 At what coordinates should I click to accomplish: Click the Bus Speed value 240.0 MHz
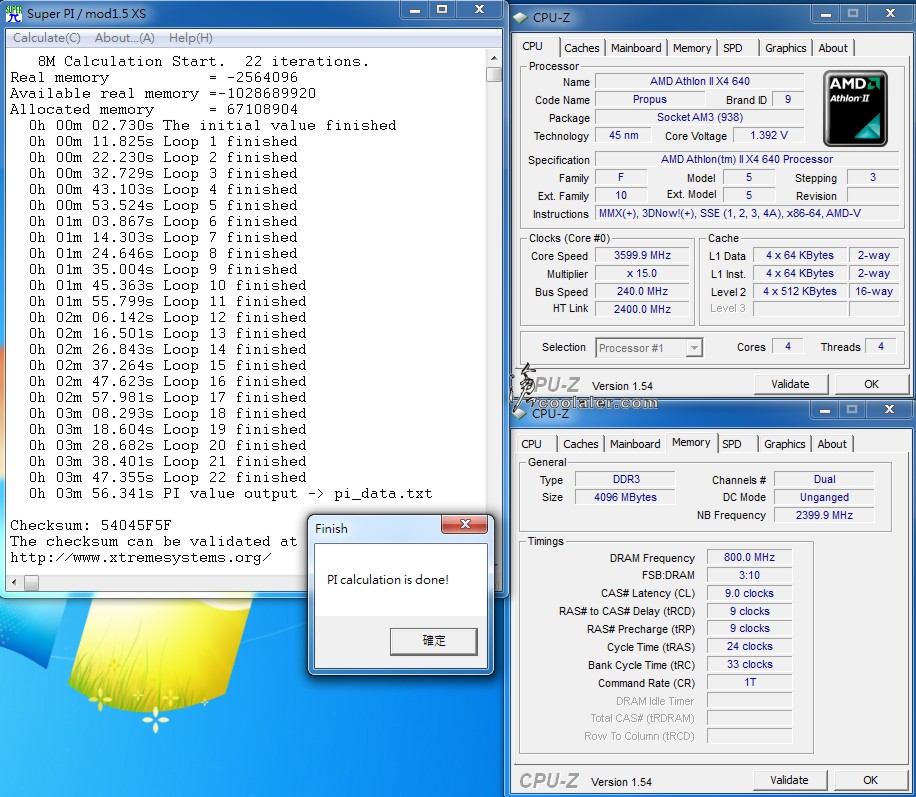[642, 291]
